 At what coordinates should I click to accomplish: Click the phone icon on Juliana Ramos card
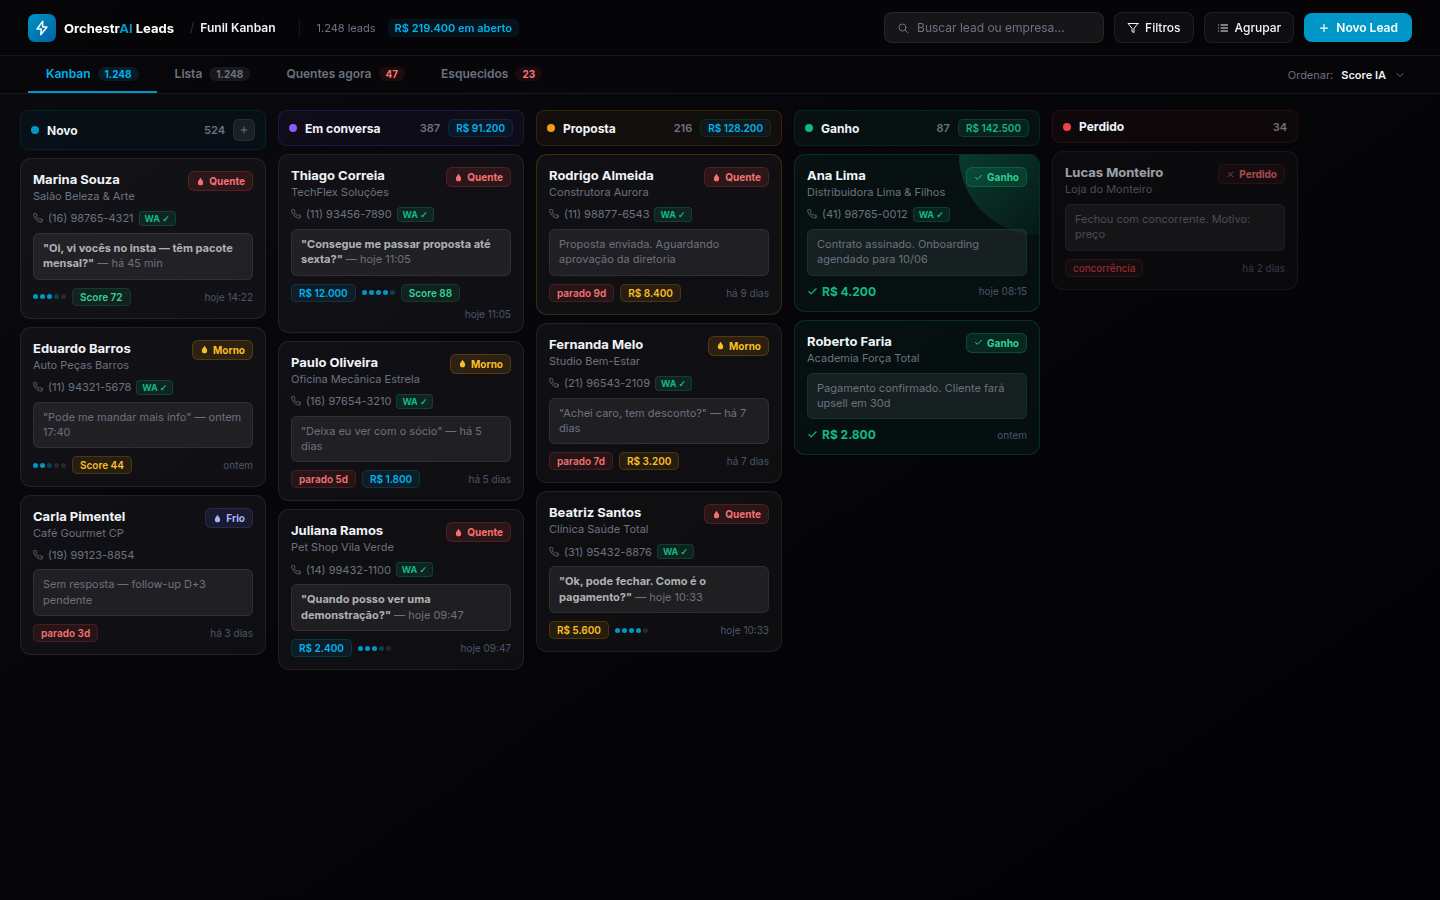coord(296,570)
